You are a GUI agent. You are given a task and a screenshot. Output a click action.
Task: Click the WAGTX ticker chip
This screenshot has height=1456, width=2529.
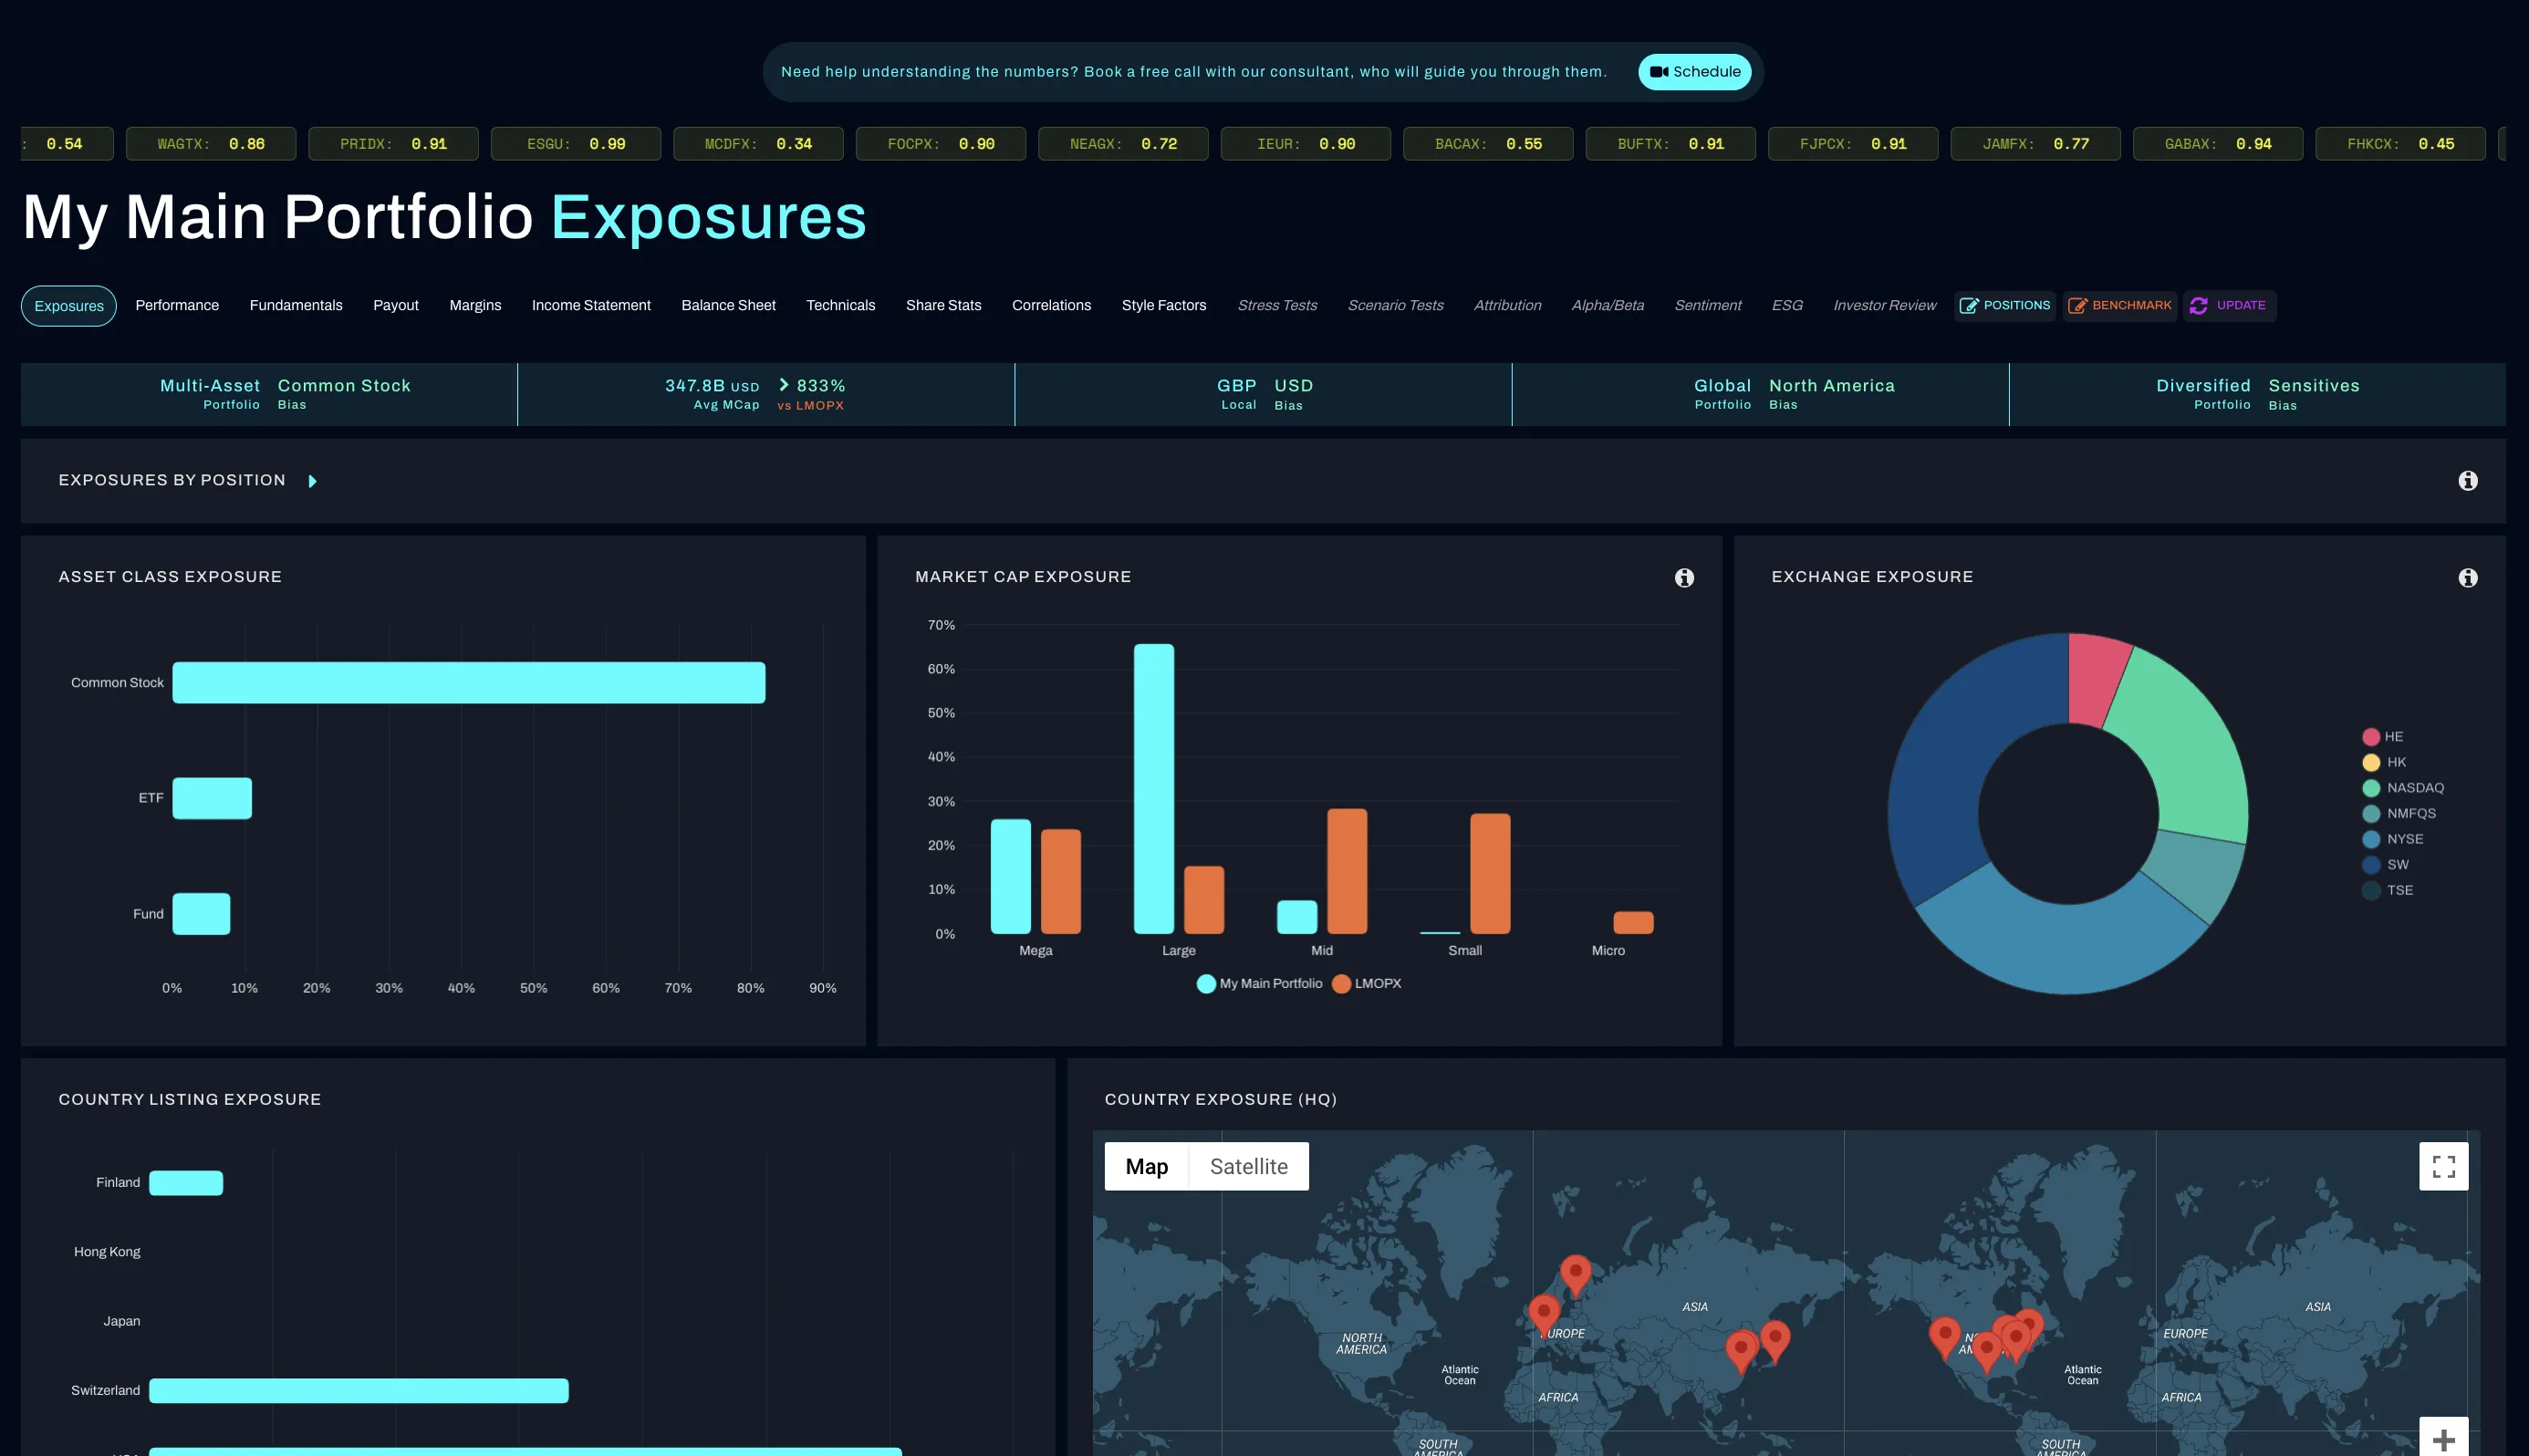[x=211, y=144]
